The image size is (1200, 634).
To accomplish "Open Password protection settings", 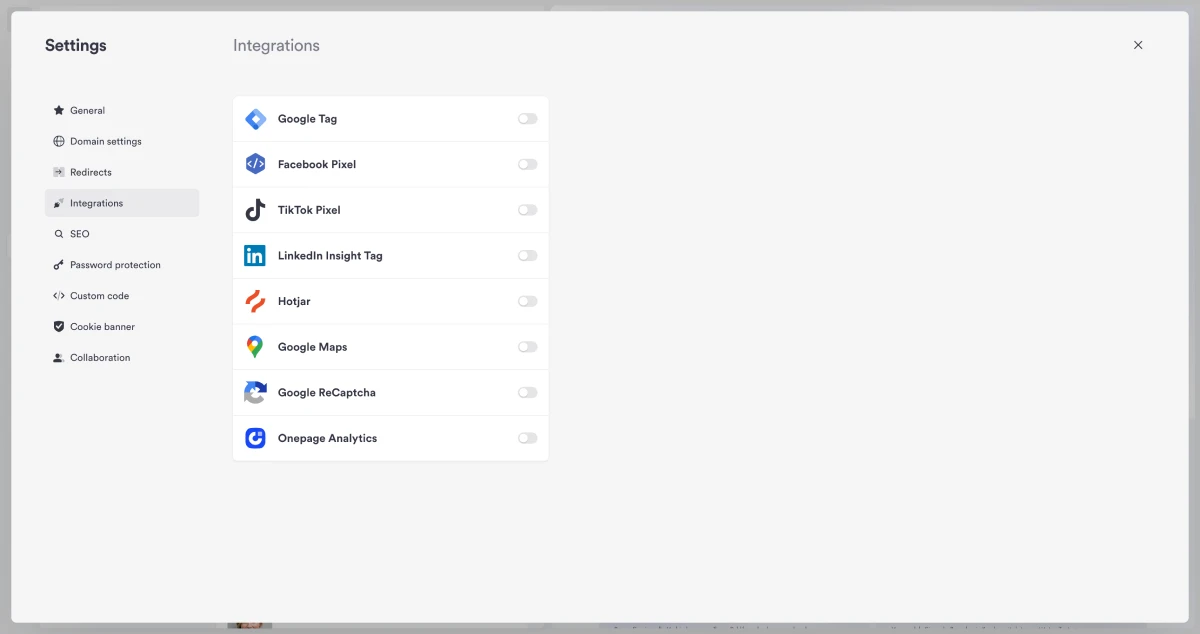I will point(122,265).
